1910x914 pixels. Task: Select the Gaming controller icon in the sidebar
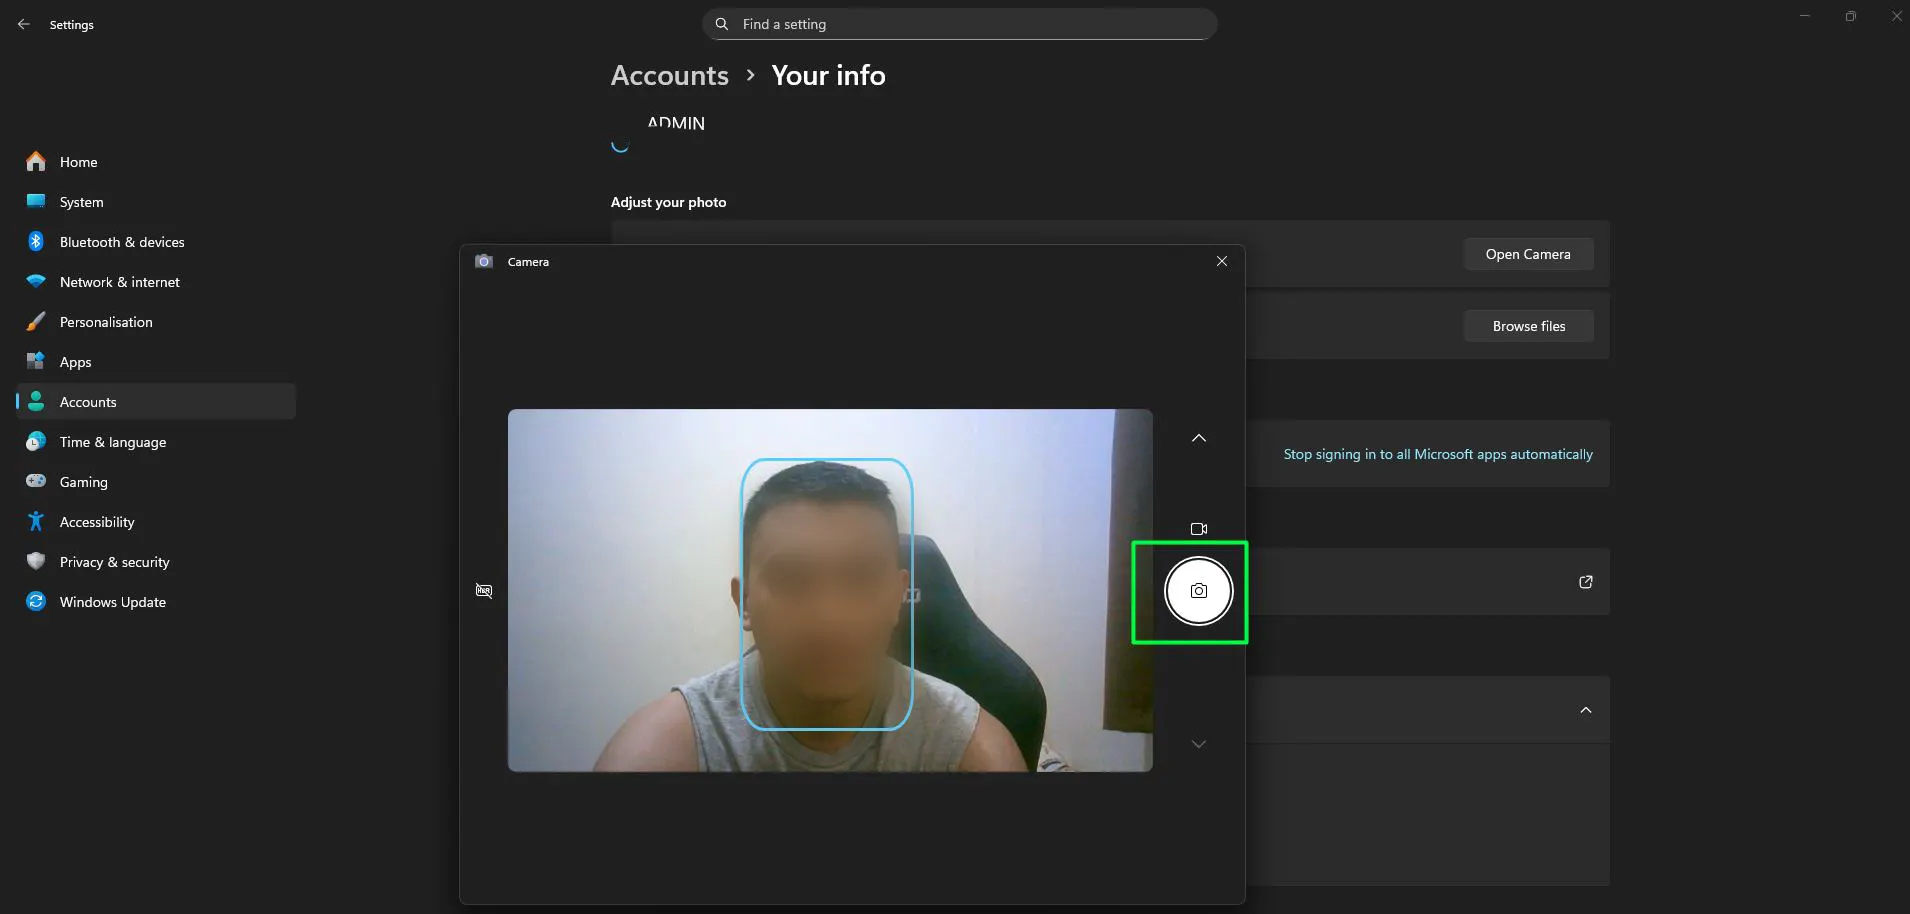35,481
